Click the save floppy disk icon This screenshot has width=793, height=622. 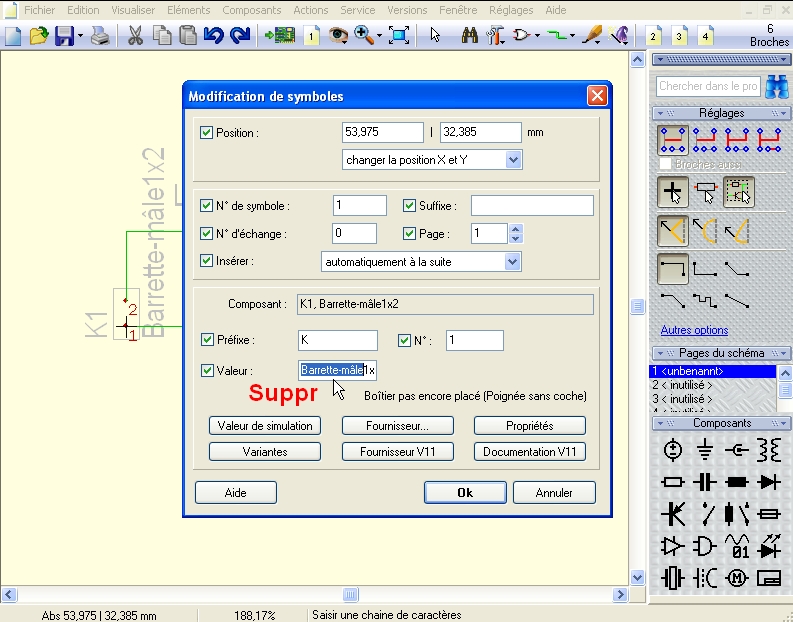65,36
